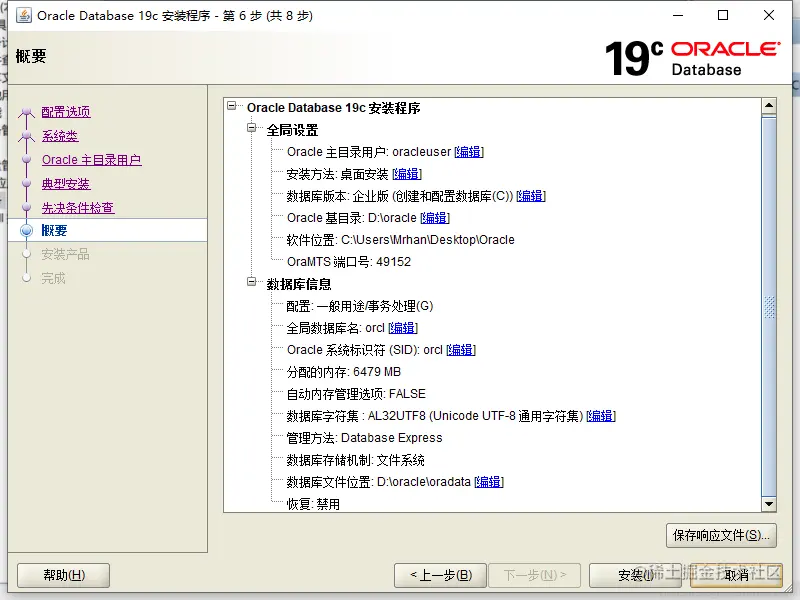The height and width of the screenshot is (600, 800).
Task: Maximize the Oracle installer window
Action: click(x=723, y=15)
